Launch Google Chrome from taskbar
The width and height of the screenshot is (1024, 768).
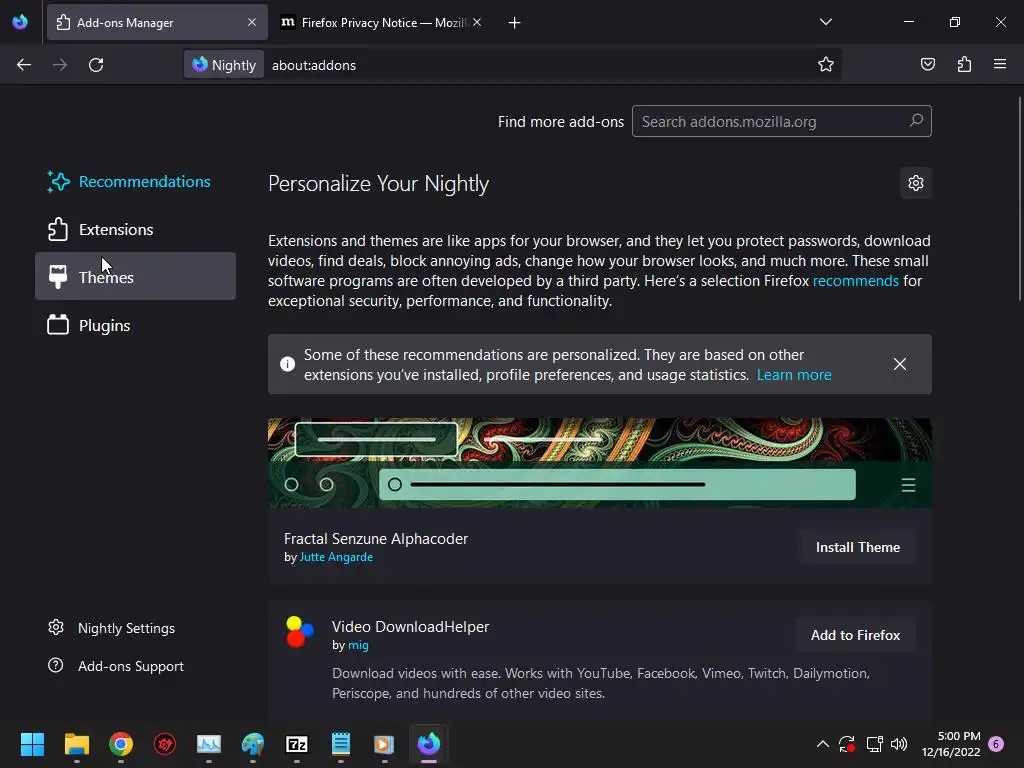[x=121, y=744]
